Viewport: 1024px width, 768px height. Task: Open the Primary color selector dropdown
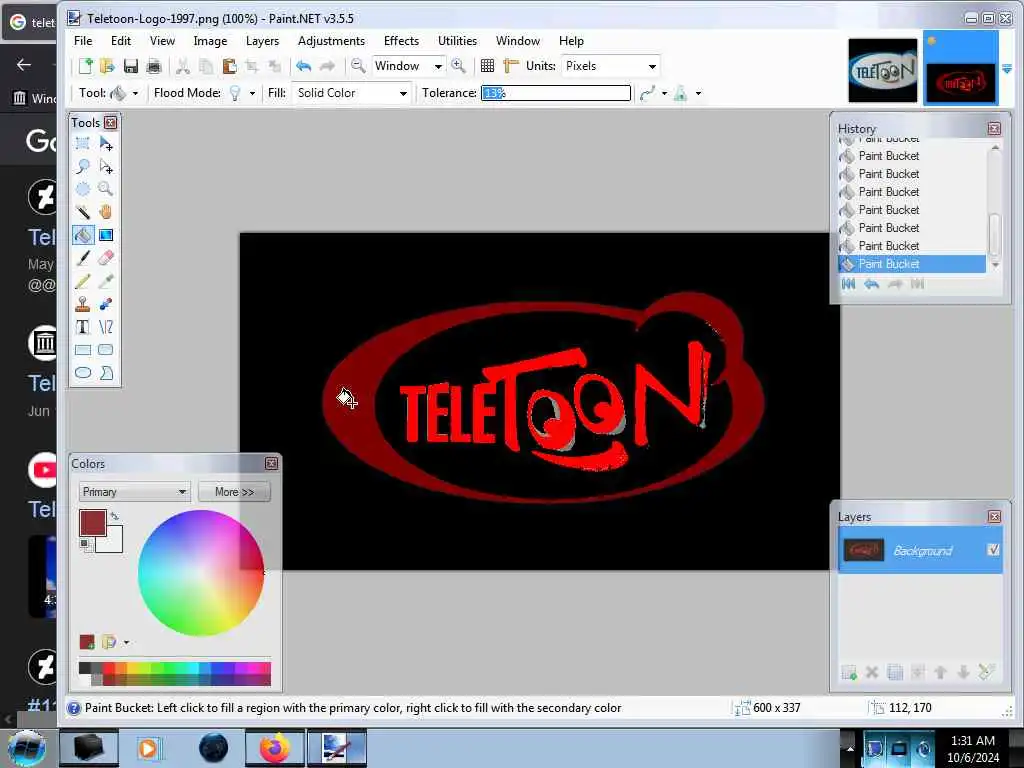coord(135,492)
